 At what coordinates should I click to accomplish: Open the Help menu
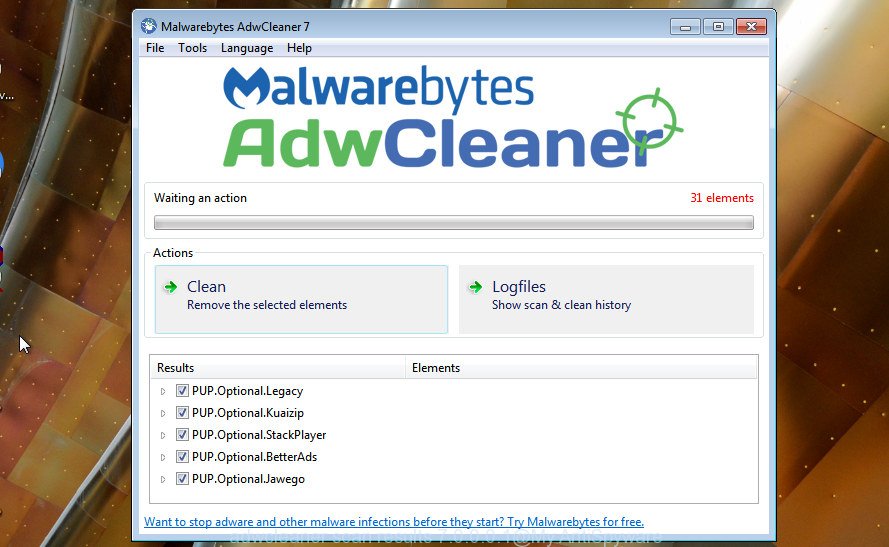point(299,48)
